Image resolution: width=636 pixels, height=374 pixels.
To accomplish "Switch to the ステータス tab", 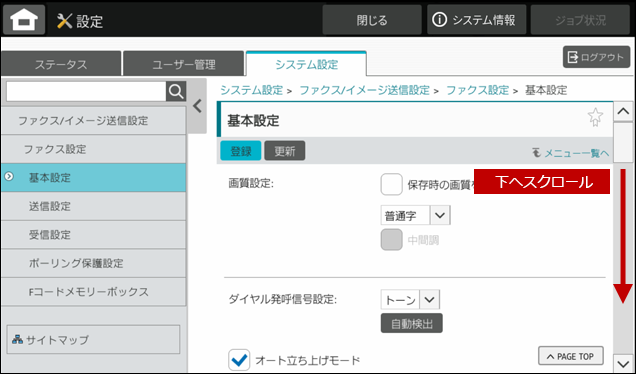I will pos(61,64).
